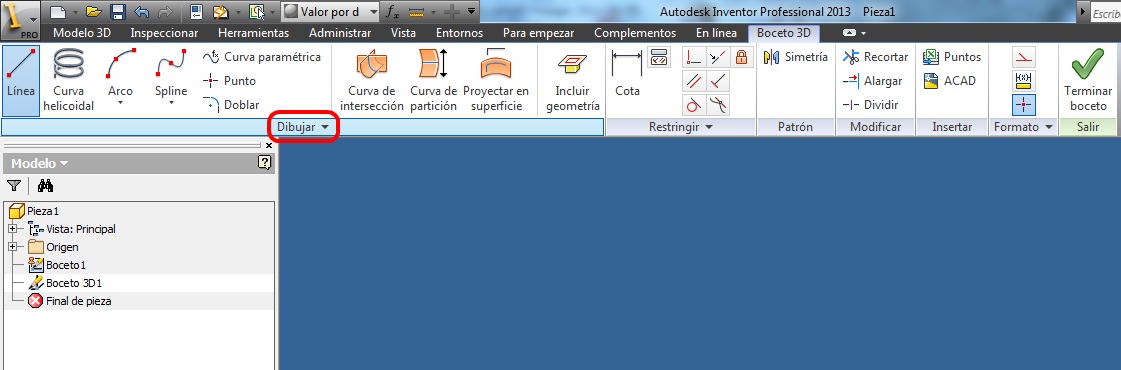Use the Doblar bend tool
This screenshot has width=1121, height=370.
[231, 104]
